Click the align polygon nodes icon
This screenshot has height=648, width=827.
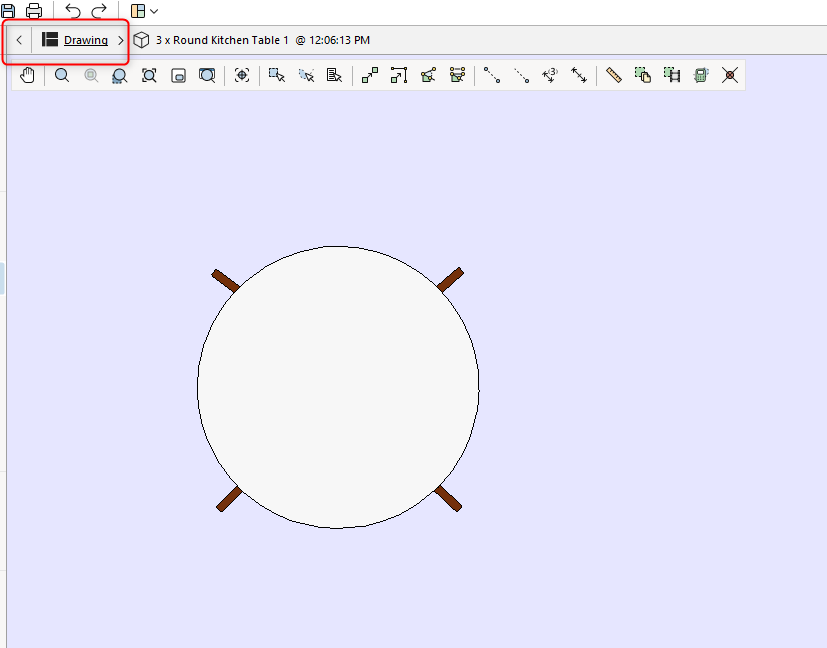tap(457, 74)
